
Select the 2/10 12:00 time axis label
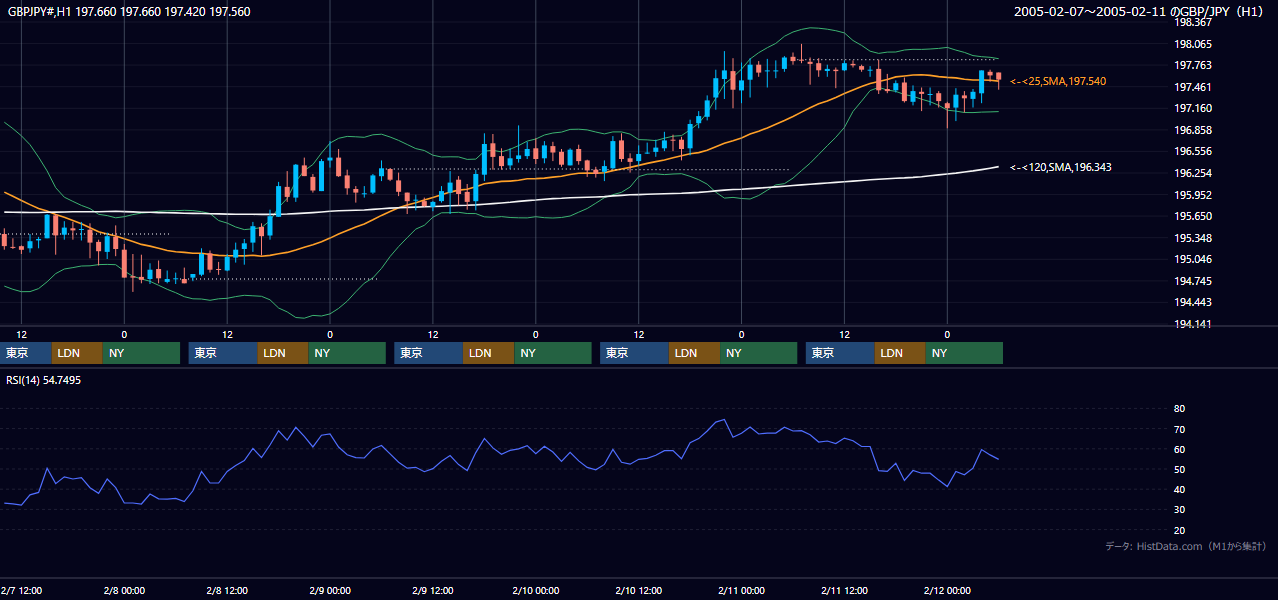click(639, 590)
